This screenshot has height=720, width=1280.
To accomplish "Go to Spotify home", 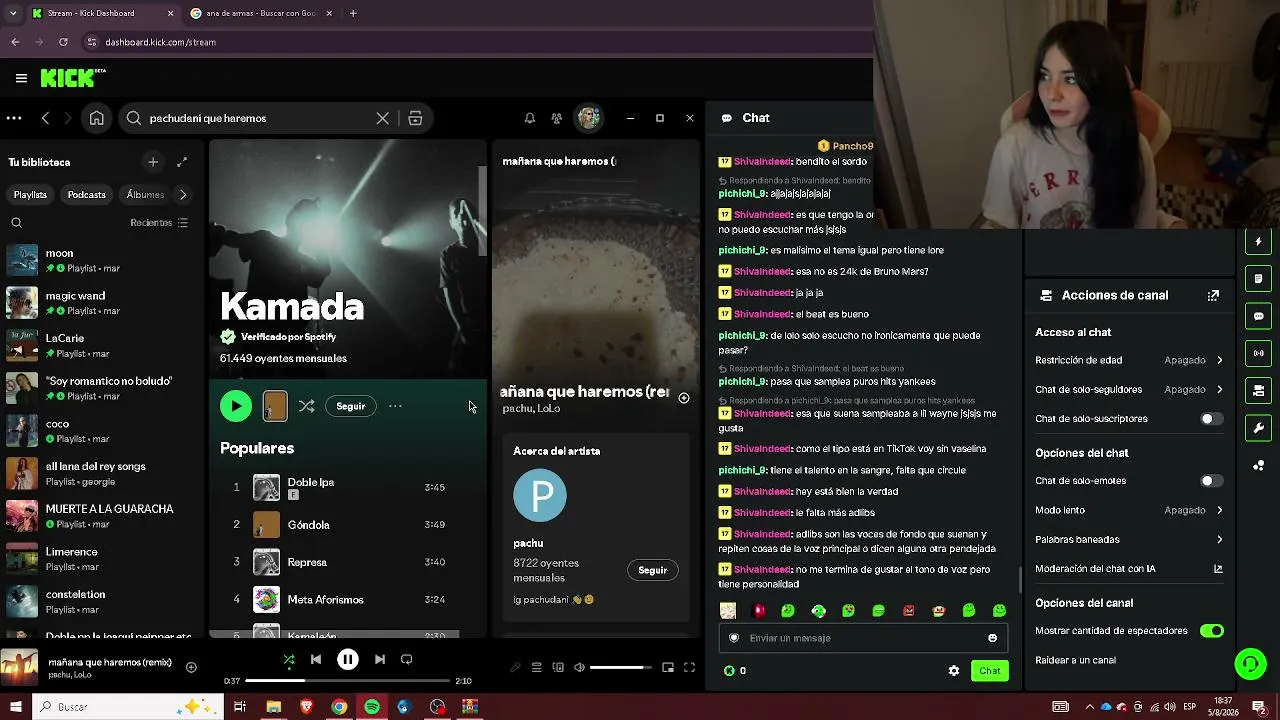I will pos(97,118).
